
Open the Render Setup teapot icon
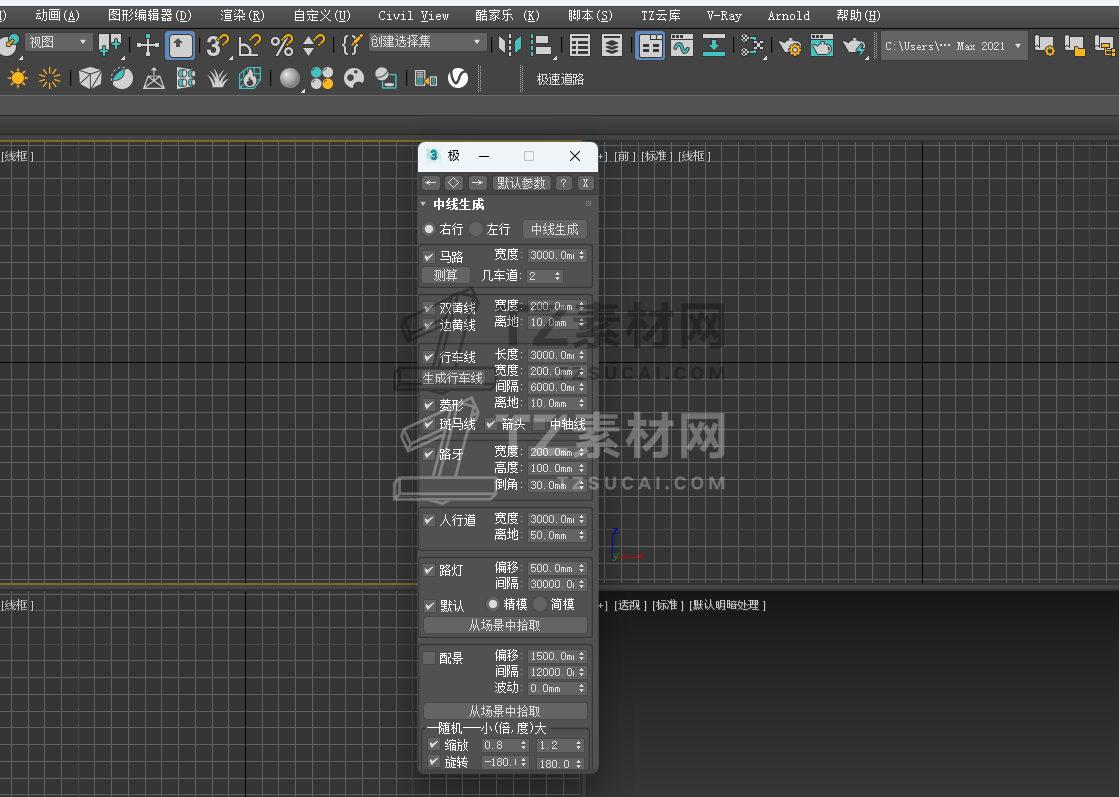[x=790, y=46]
